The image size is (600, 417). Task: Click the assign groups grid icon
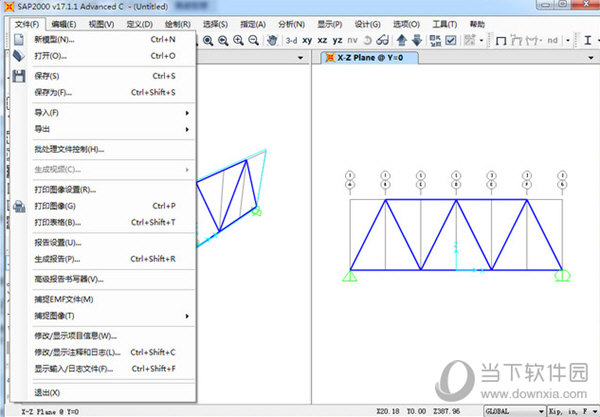(x=470, y=40)
